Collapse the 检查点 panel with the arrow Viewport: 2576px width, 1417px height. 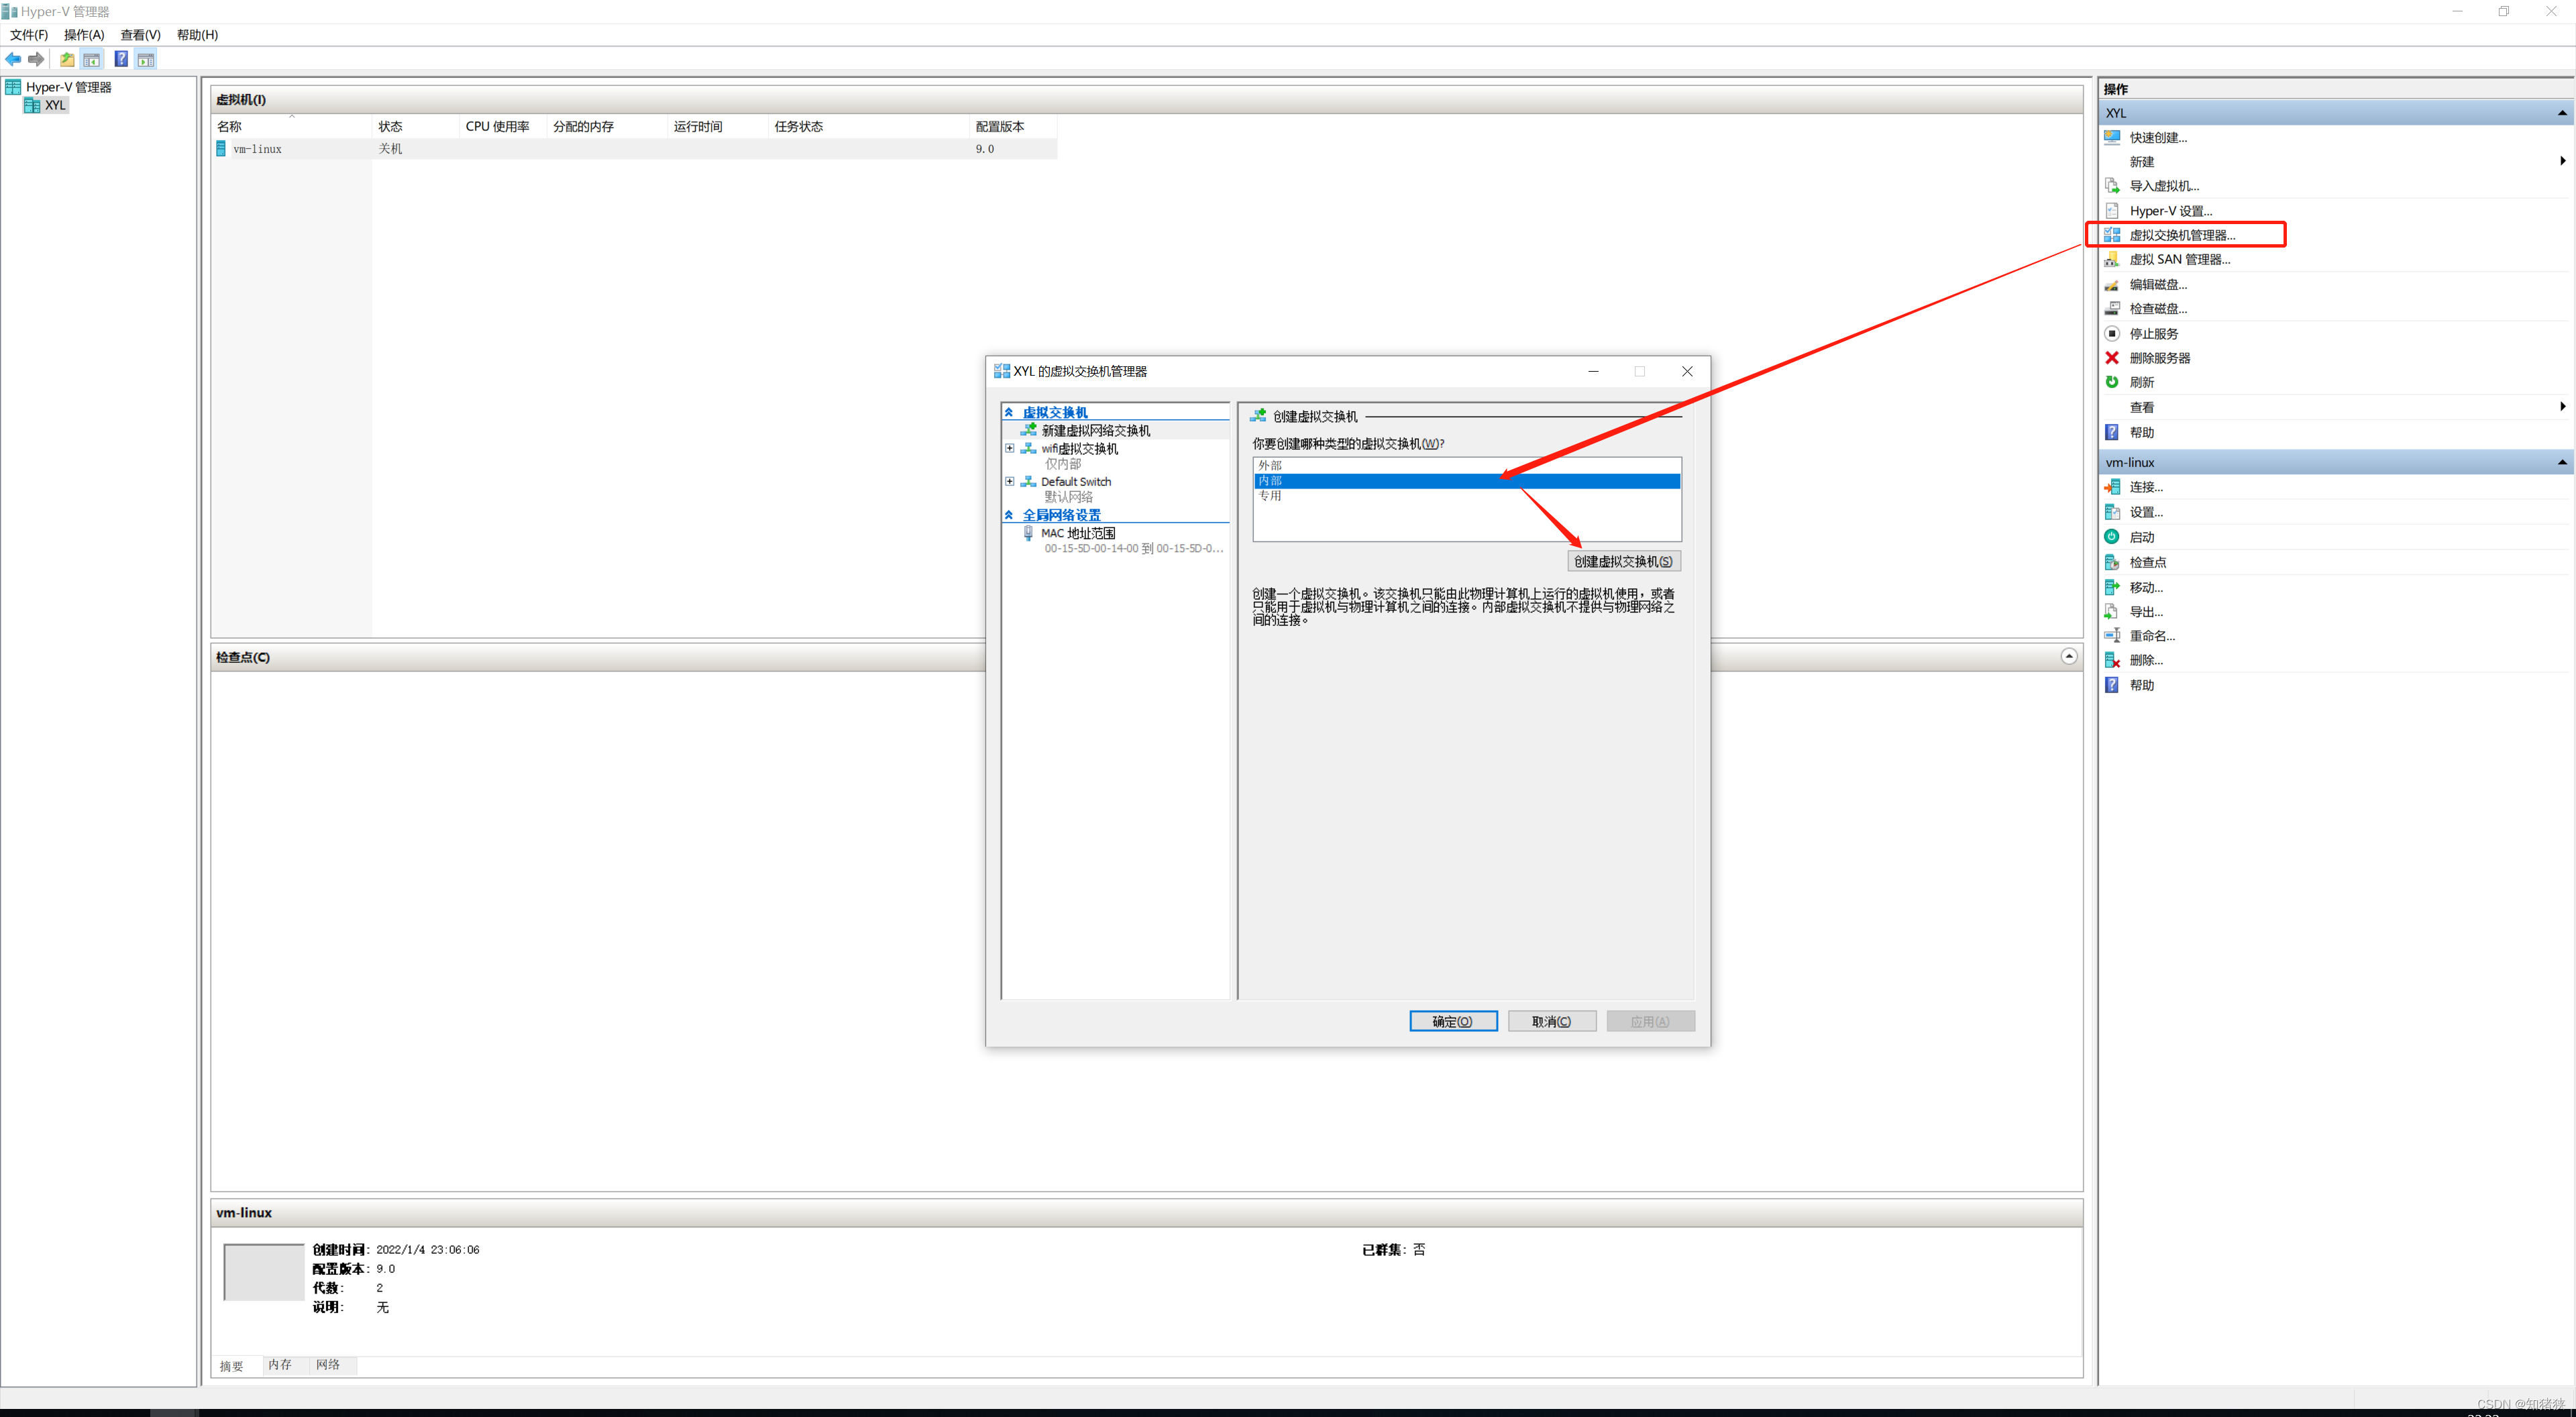tap(2068, 656)
